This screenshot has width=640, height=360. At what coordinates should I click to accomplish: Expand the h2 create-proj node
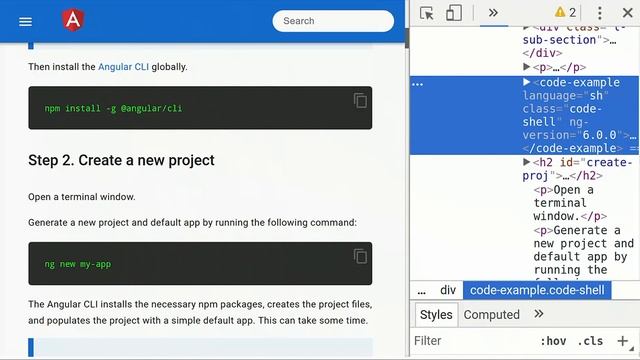point(527,162)
